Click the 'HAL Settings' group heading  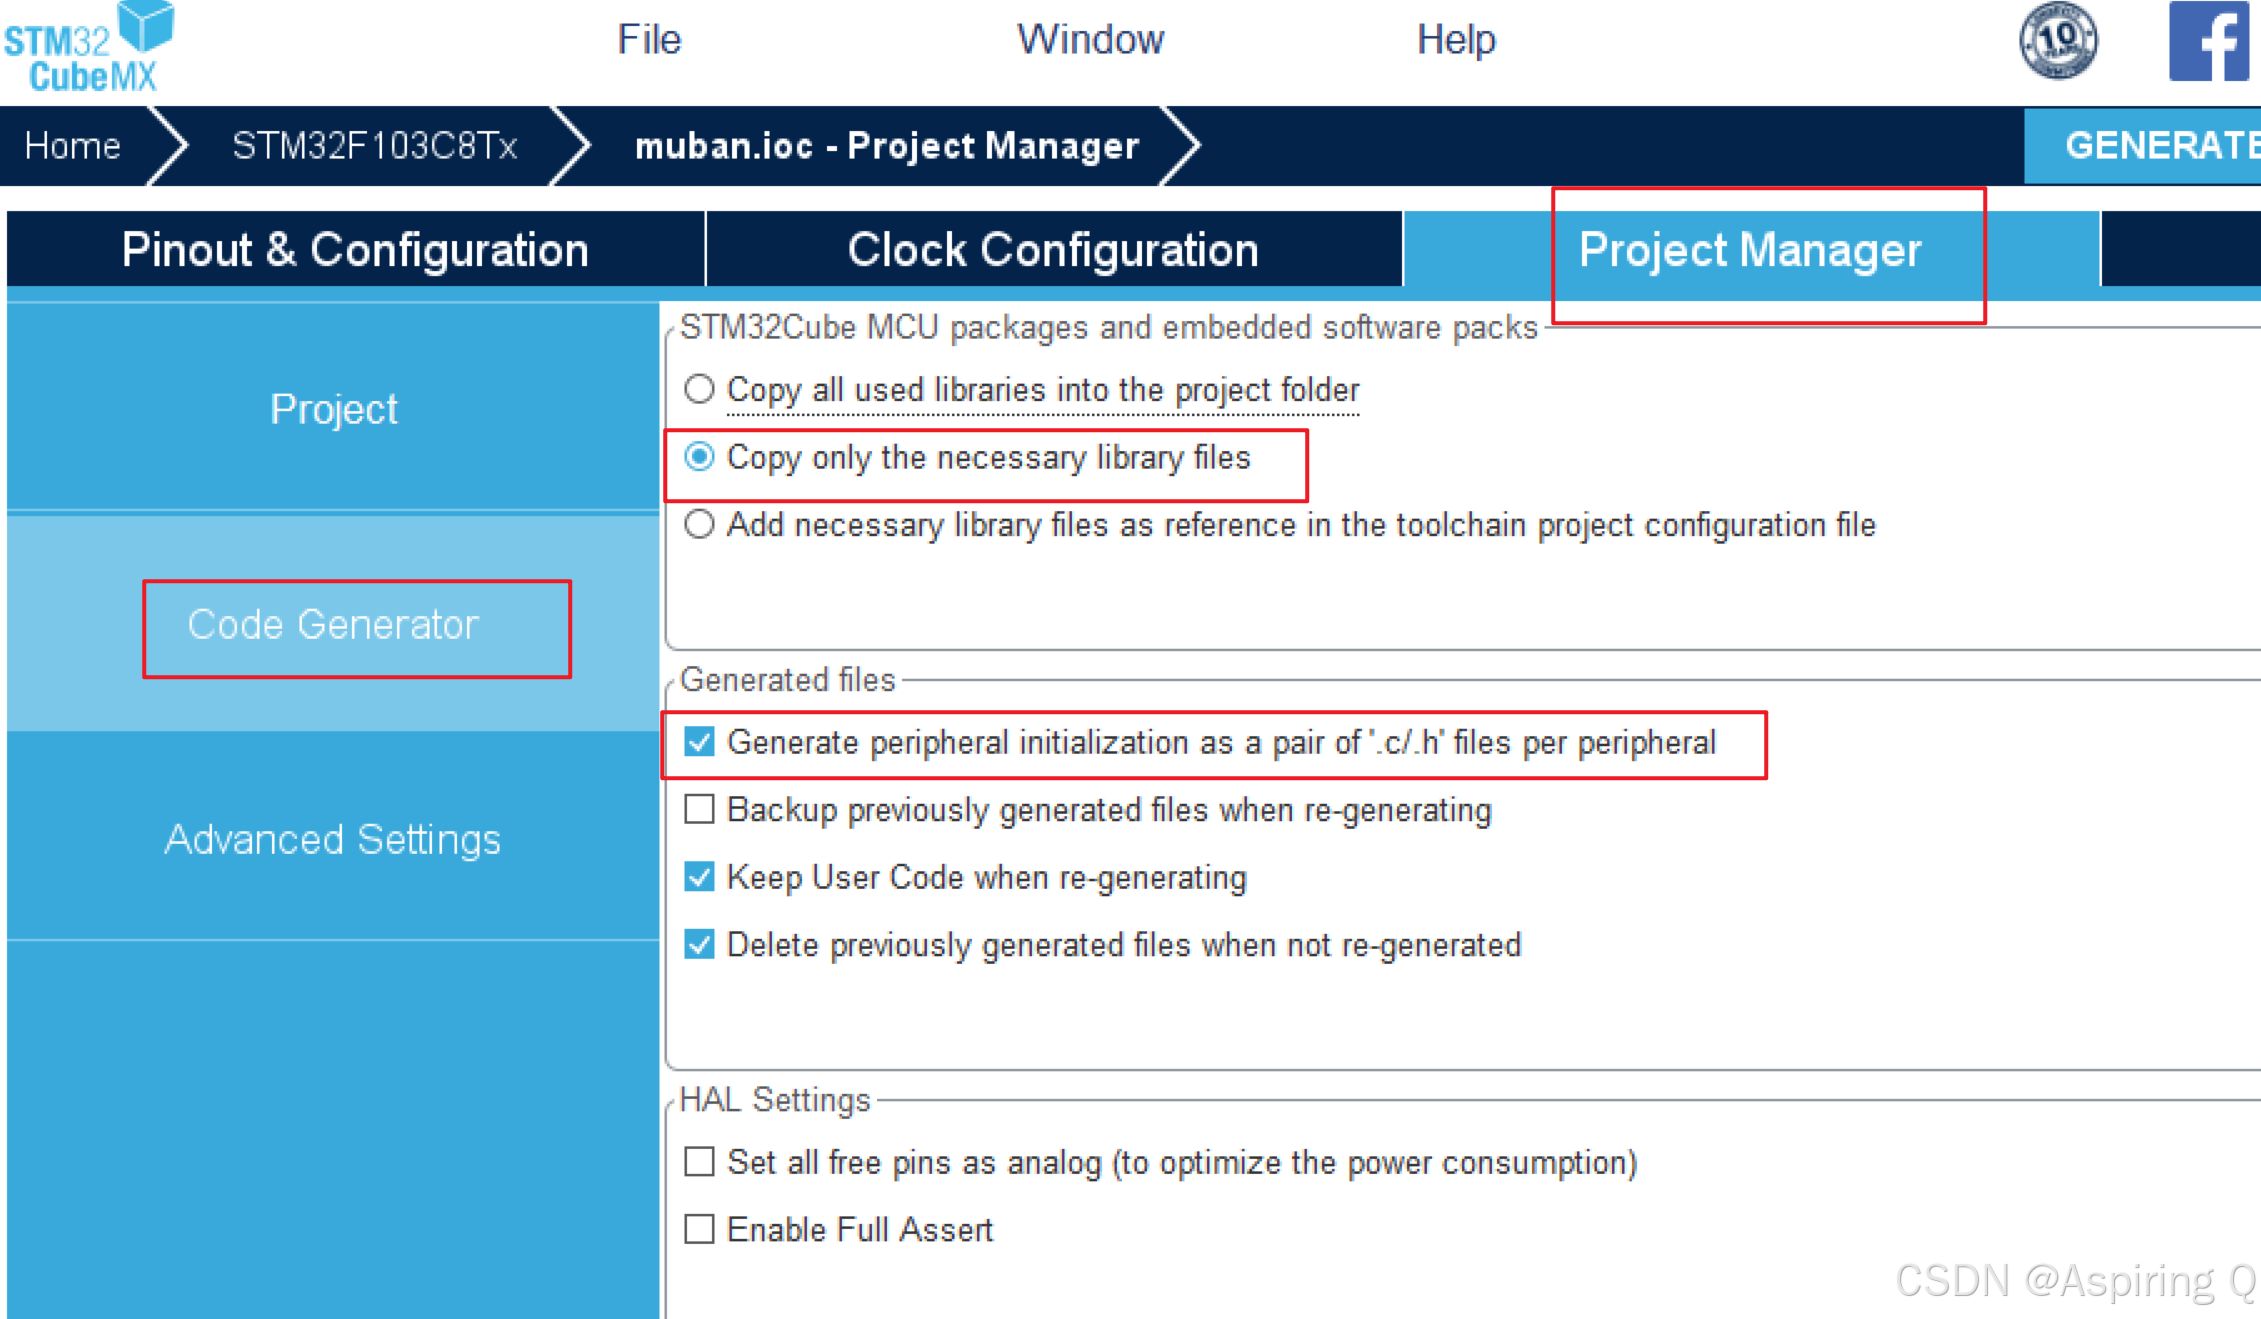pos(775,1100)
